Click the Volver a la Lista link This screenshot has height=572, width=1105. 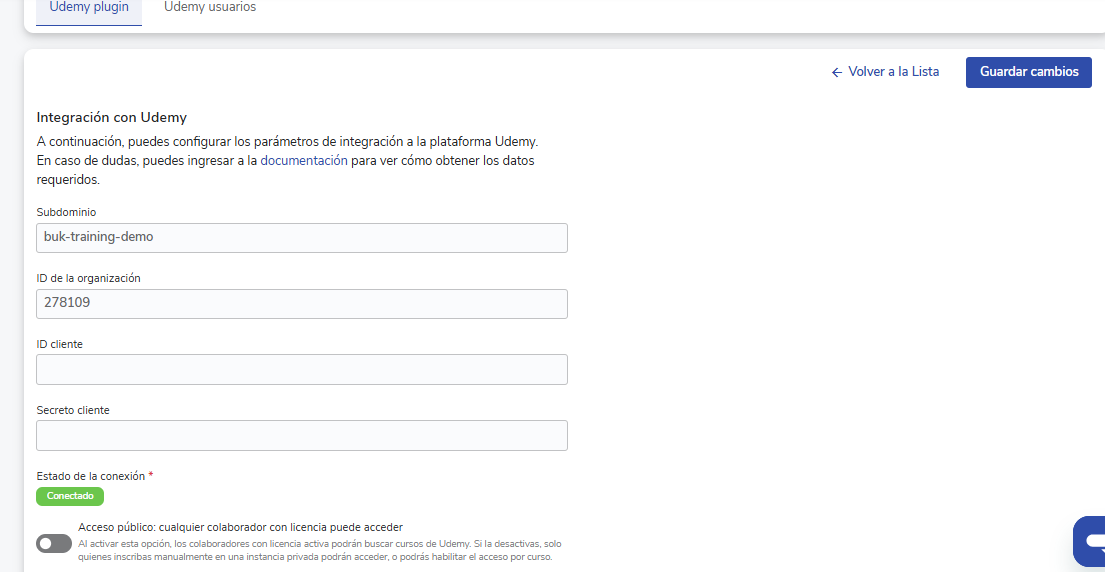coord(893,72)
